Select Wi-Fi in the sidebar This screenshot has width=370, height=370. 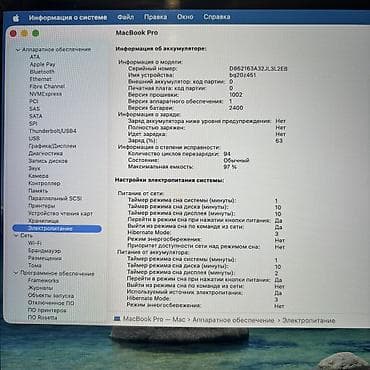pos(35,243)
